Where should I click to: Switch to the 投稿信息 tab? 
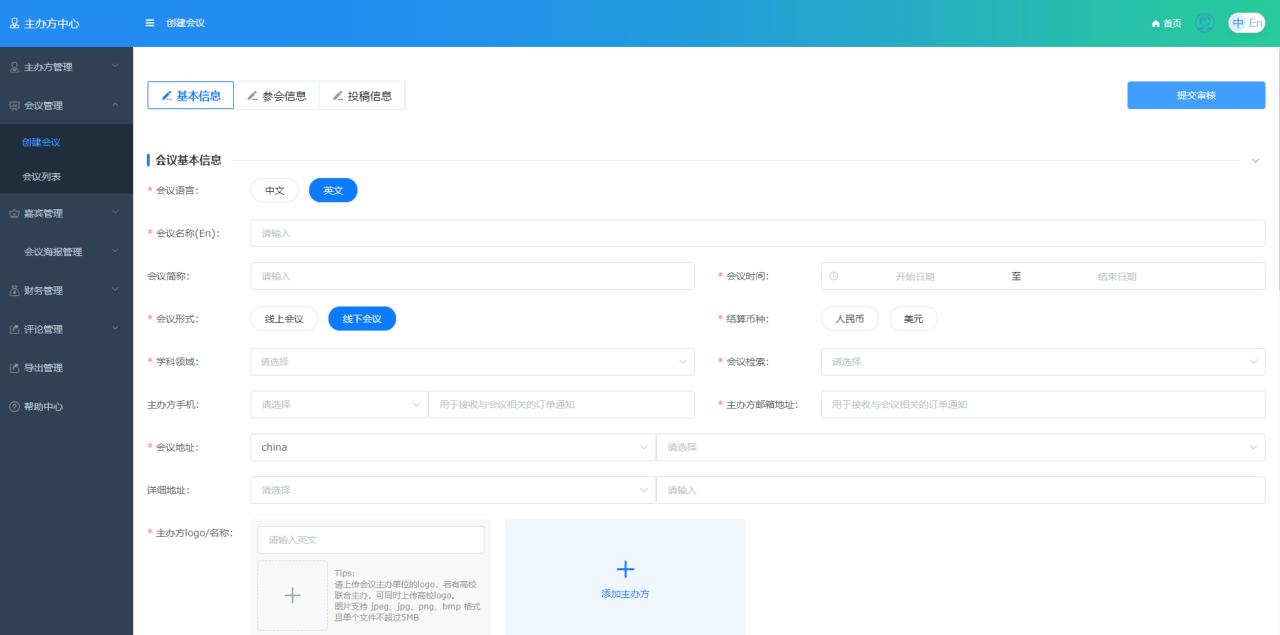coord(362,96)
